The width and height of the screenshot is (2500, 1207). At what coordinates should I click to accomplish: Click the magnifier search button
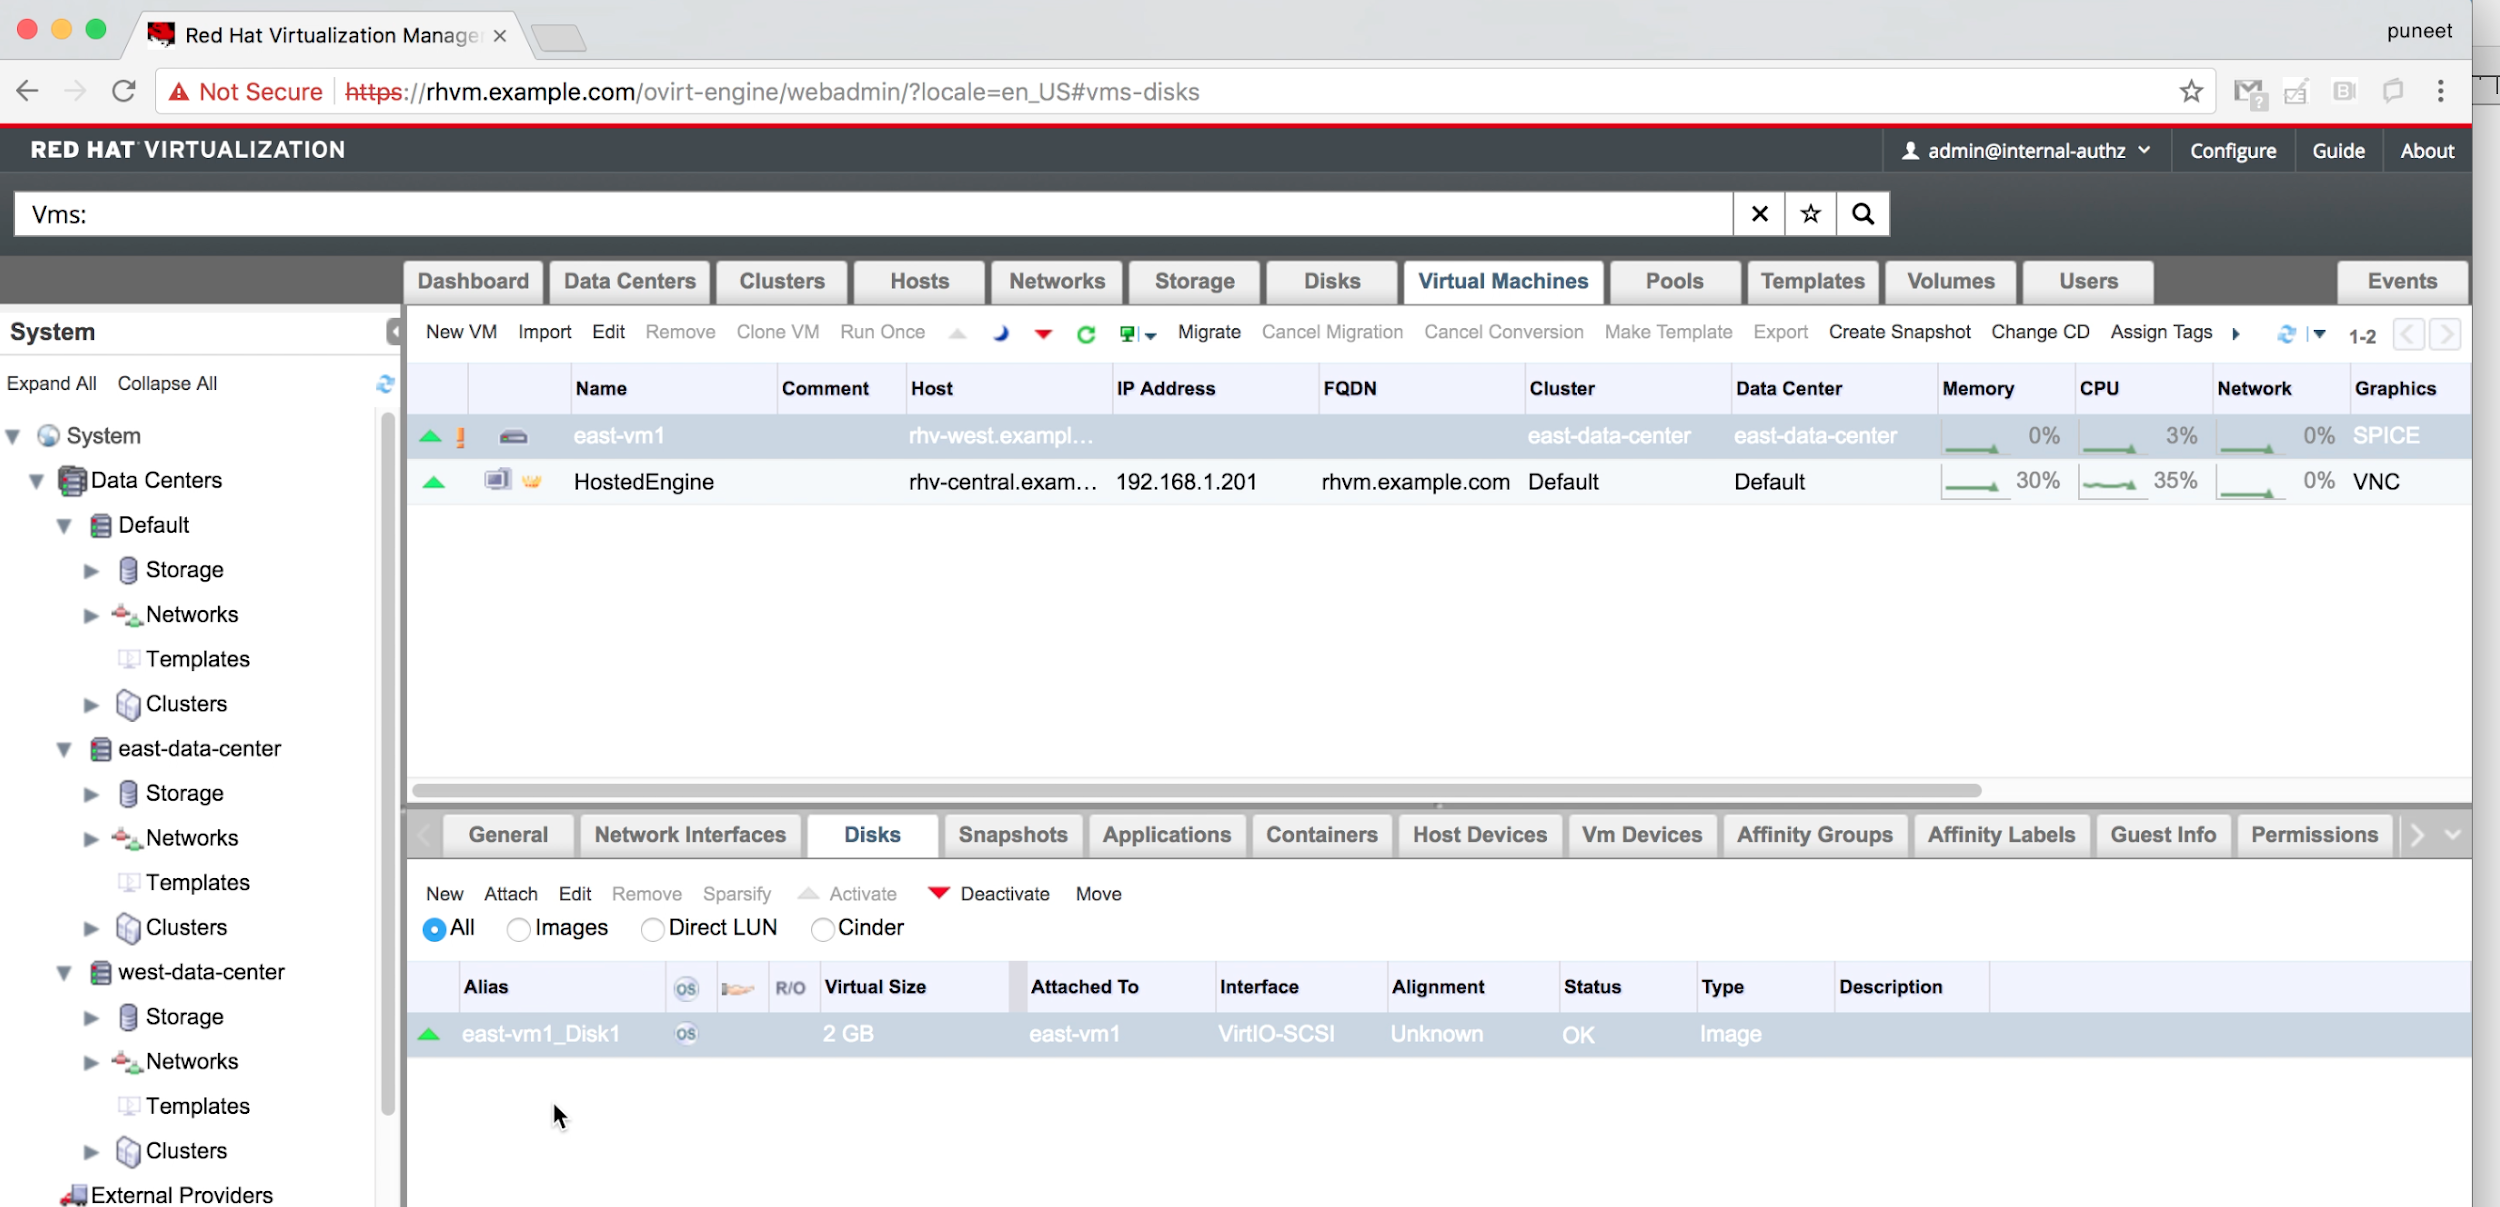tap(1862, 214)
